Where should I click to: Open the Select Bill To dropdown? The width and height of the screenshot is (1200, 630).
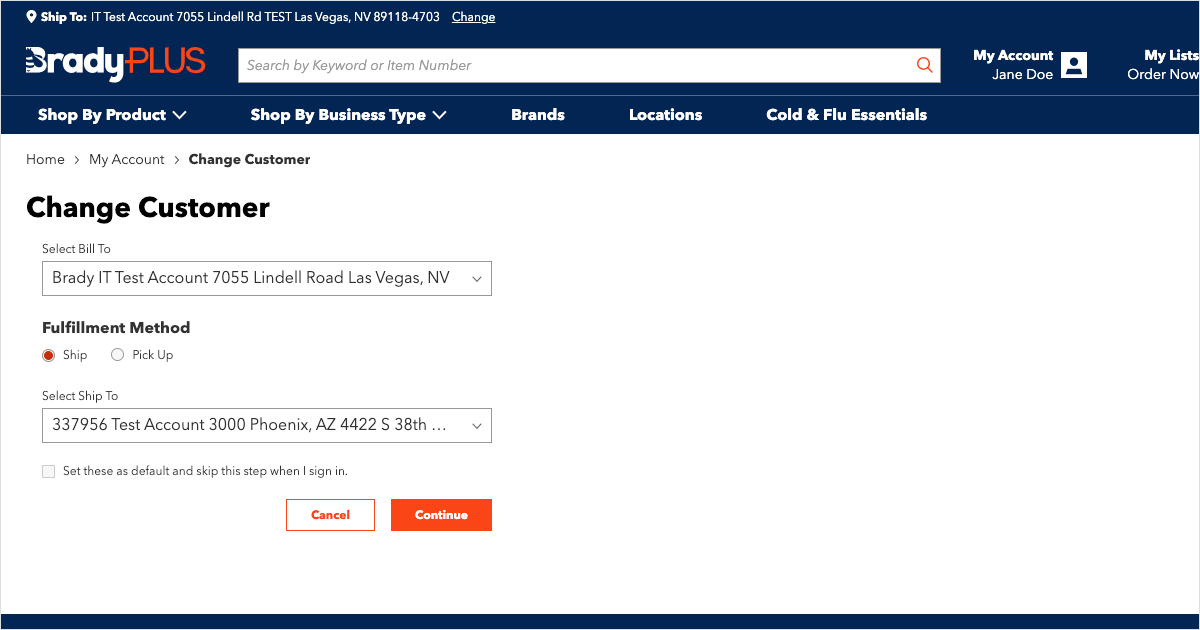pyautogui.click(x=267, y=278)
